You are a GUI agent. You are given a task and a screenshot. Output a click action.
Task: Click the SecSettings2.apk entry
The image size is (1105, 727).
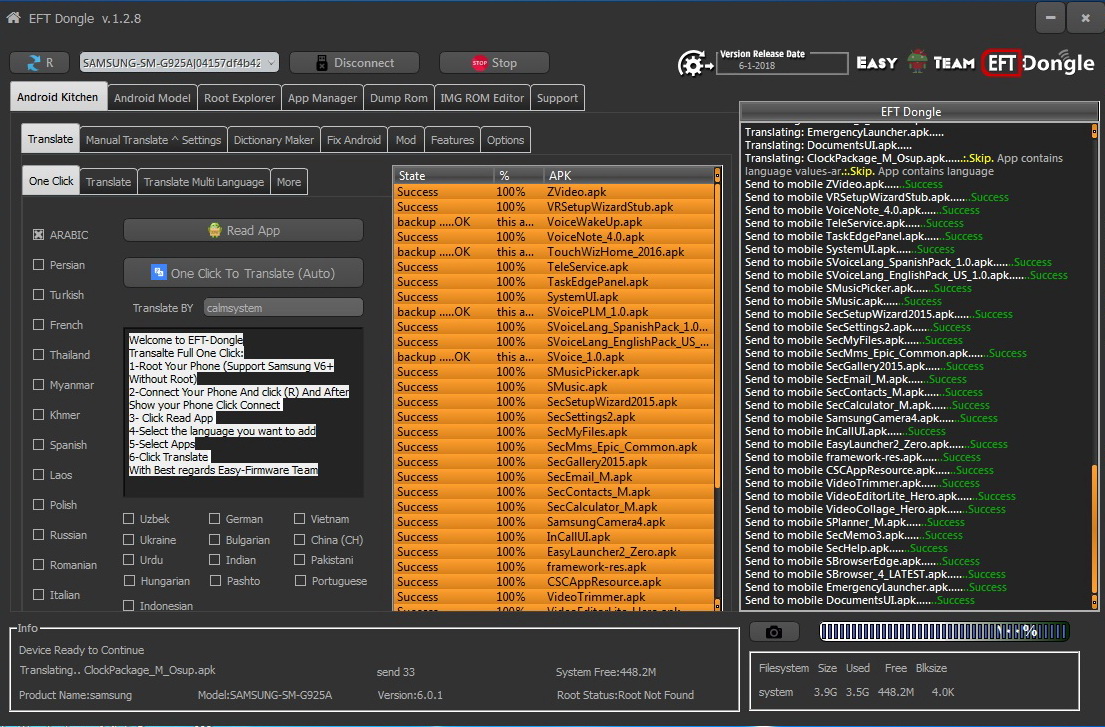click(x=554, y=416)
